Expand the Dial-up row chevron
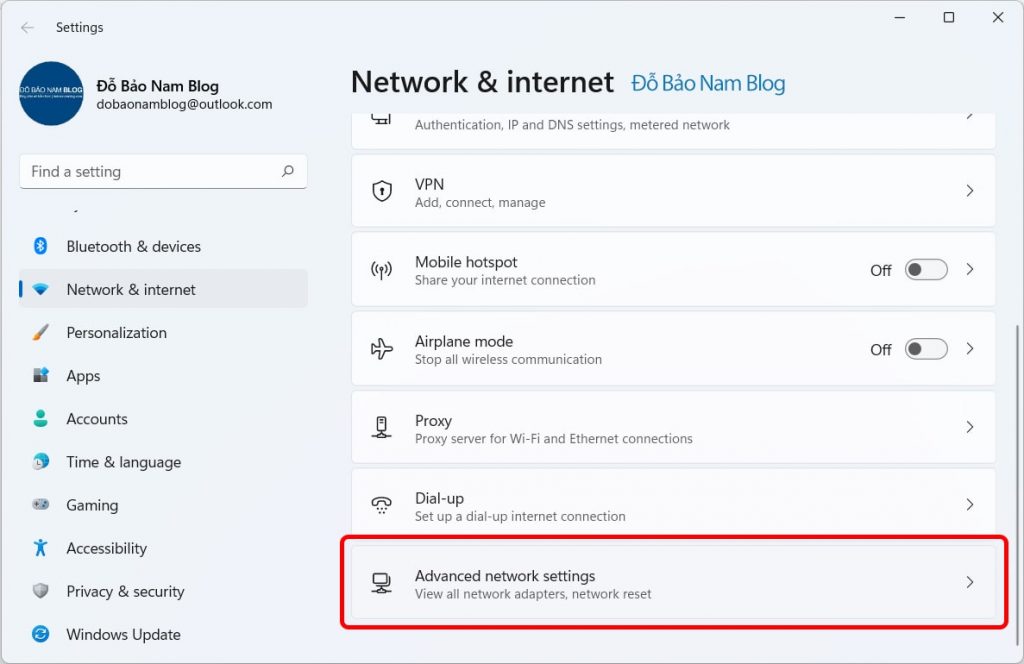1024x664 pixels. click(970, 504)
